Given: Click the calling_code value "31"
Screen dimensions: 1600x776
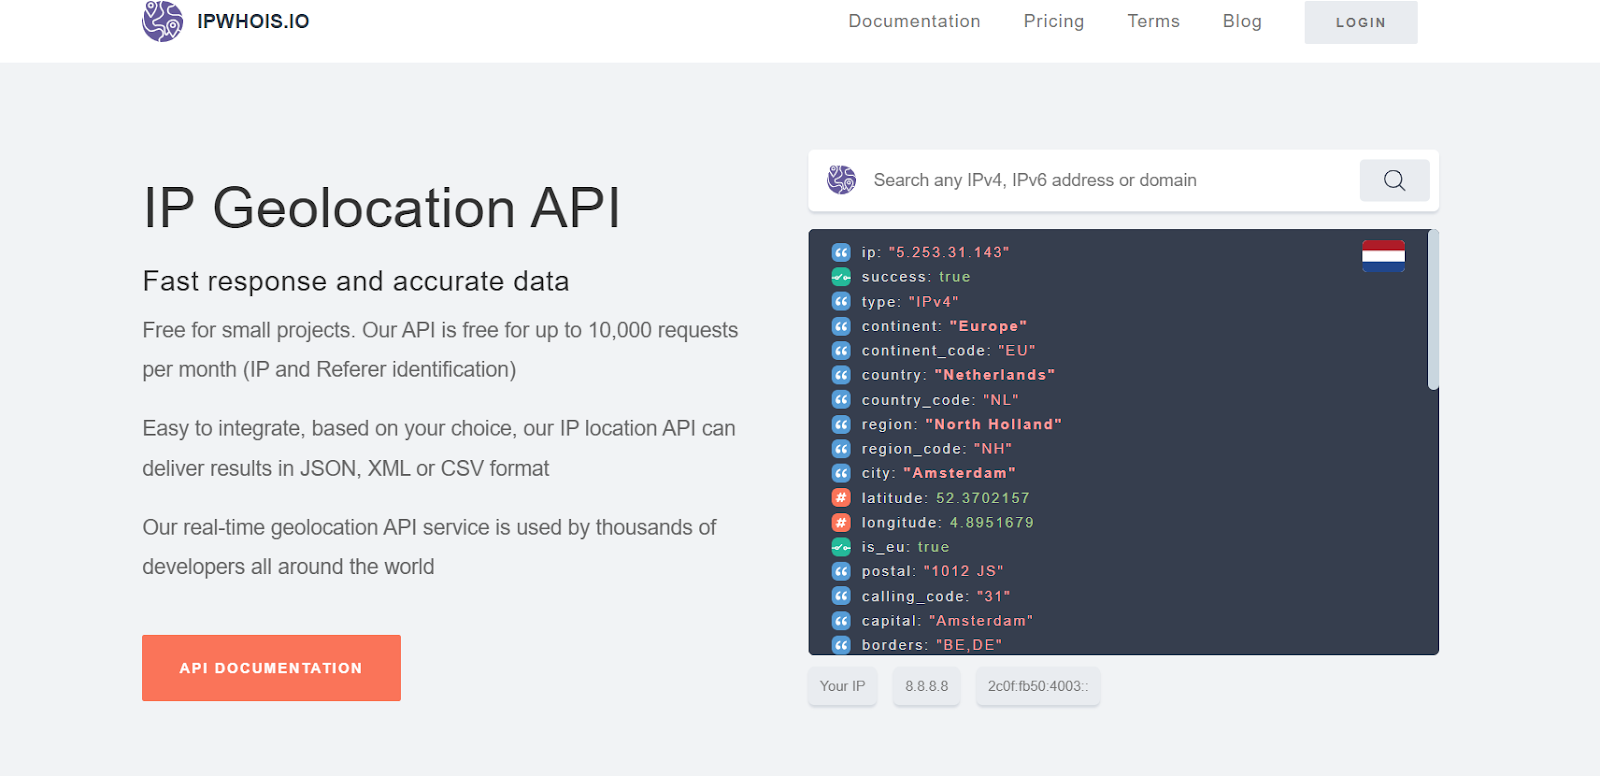Looking at the screenshot, I should click(x=994, y=596).
